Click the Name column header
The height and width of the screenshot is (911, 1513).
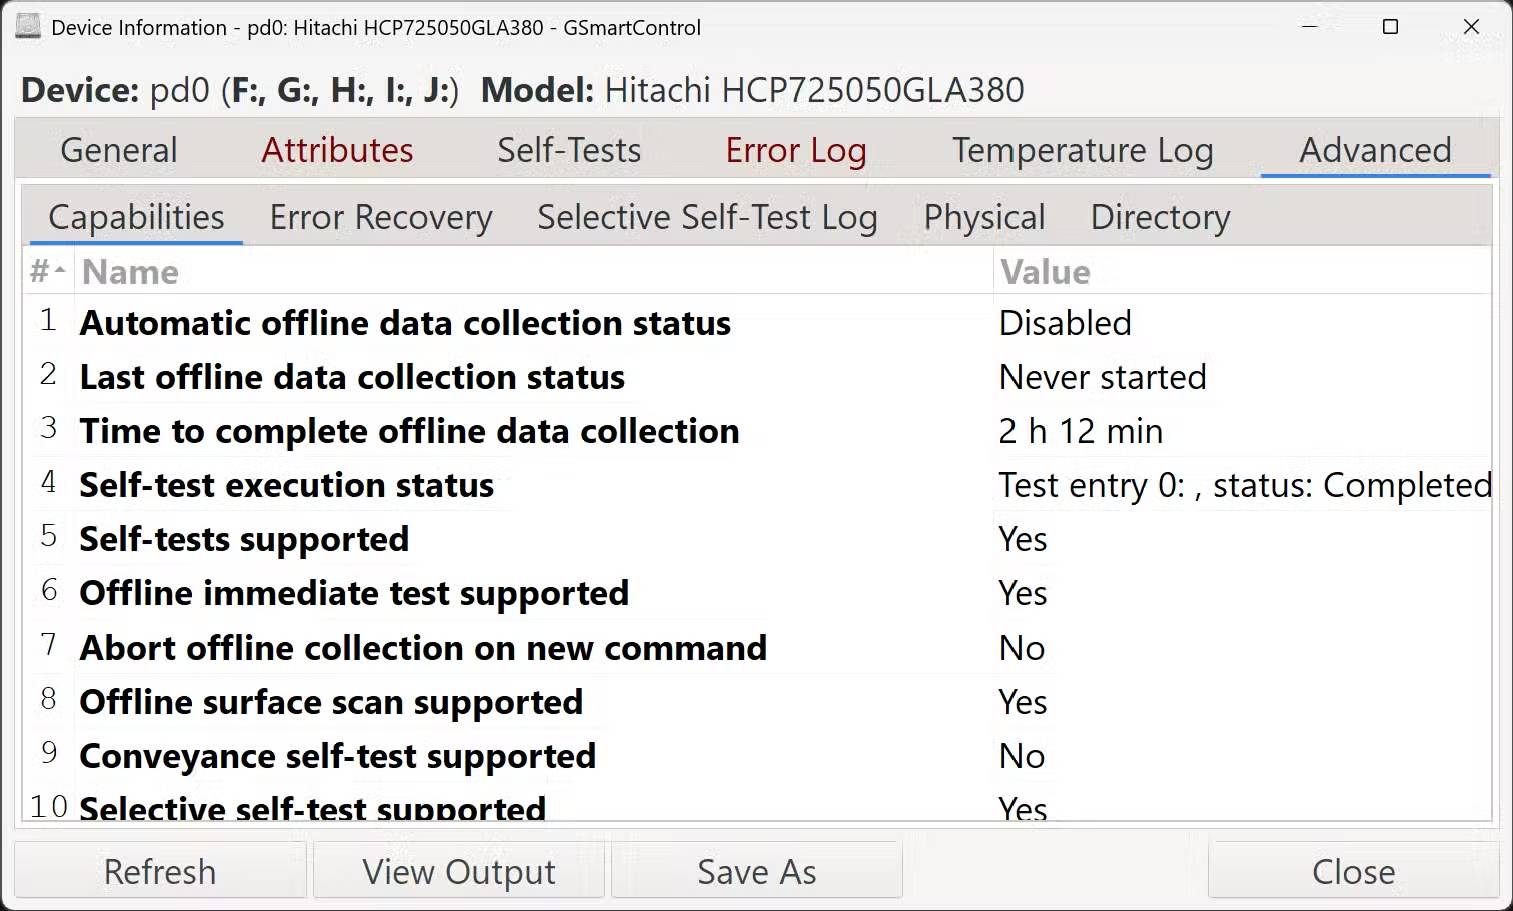click(130, 272)
